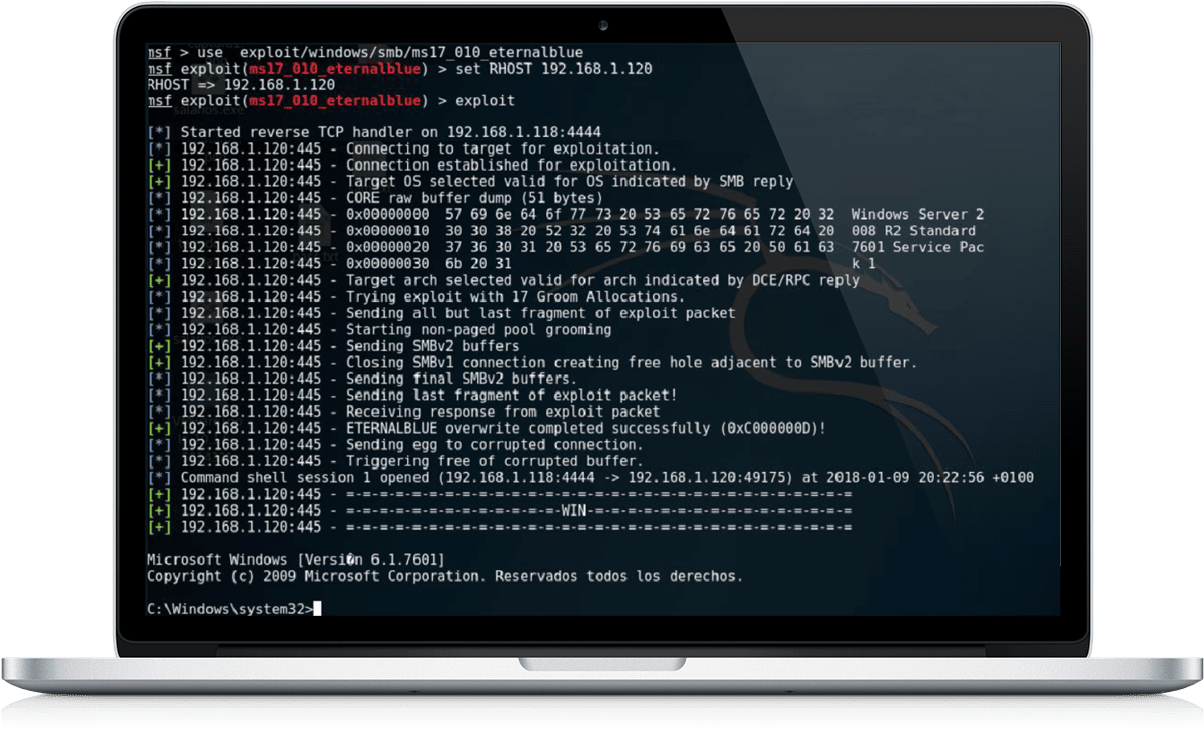
Task: Click 'Trying exploit with 17 Groom Allocations' line
Action: click(x=416, y=296)
